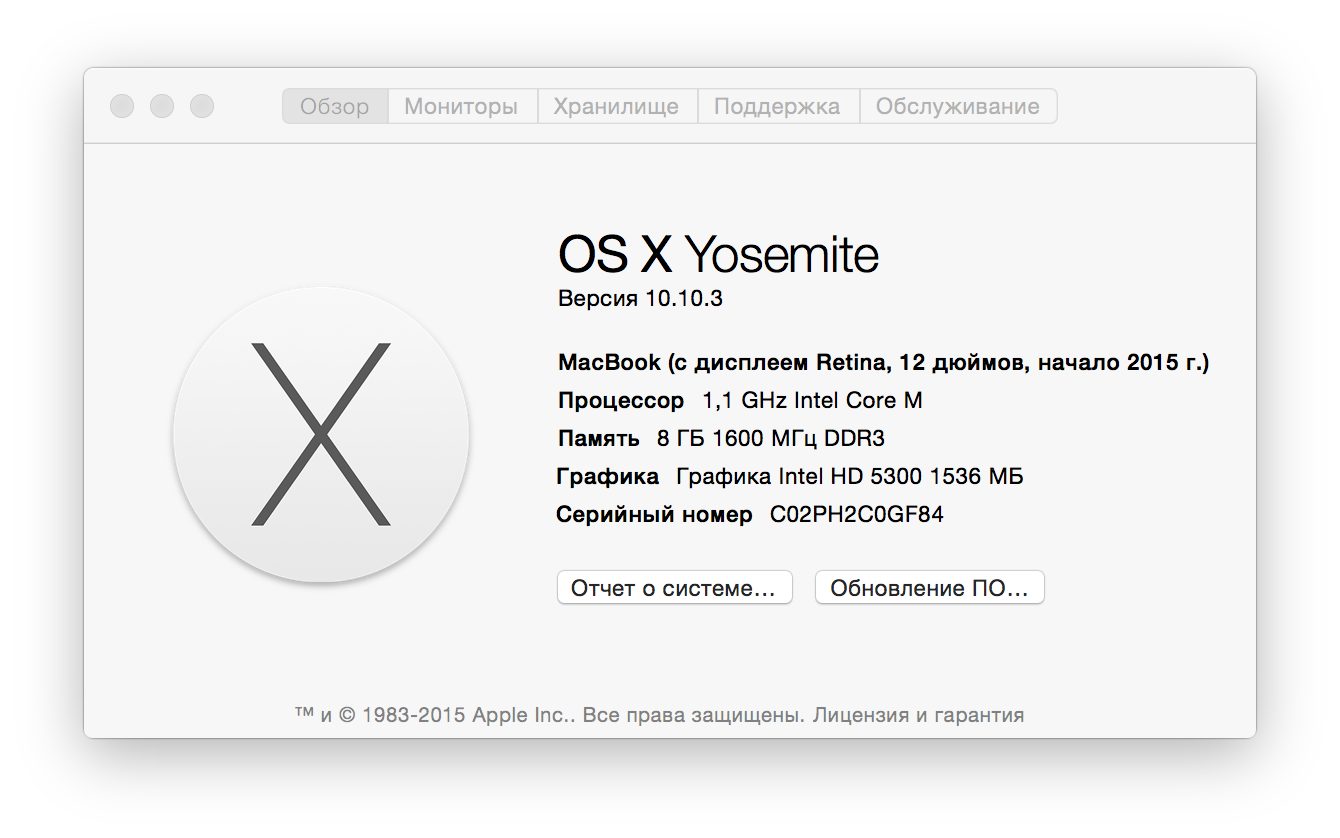Click the 1,1 GHz Intel Core M value
Screen dimensions: 1340x838
point(812,401)
